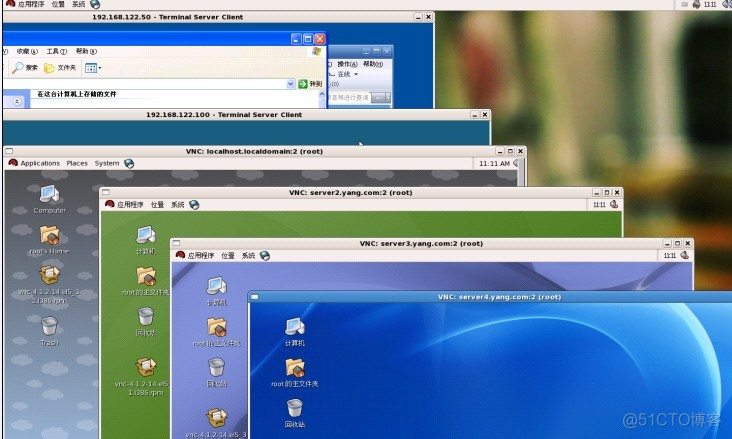Click 文件夹 folders button in explorer toolbar
Viewport: 732px width, 439px height.
pyautogui.click(x=58, y=68)
